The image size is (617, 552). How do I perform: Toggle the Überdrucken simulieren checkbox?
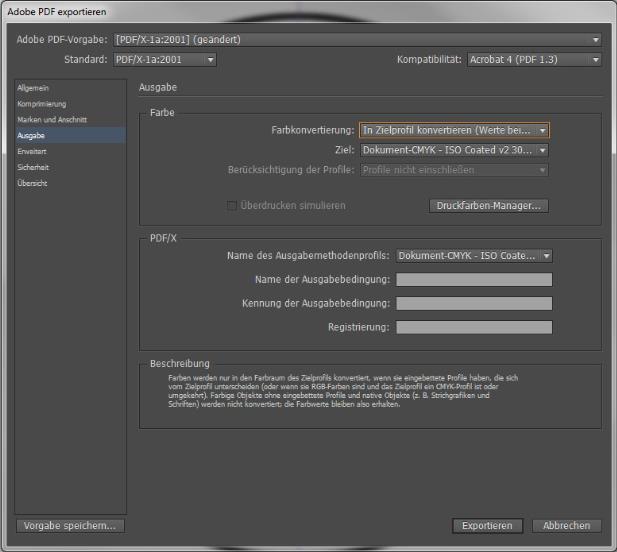pyautogui.click(x=232, y=205)
